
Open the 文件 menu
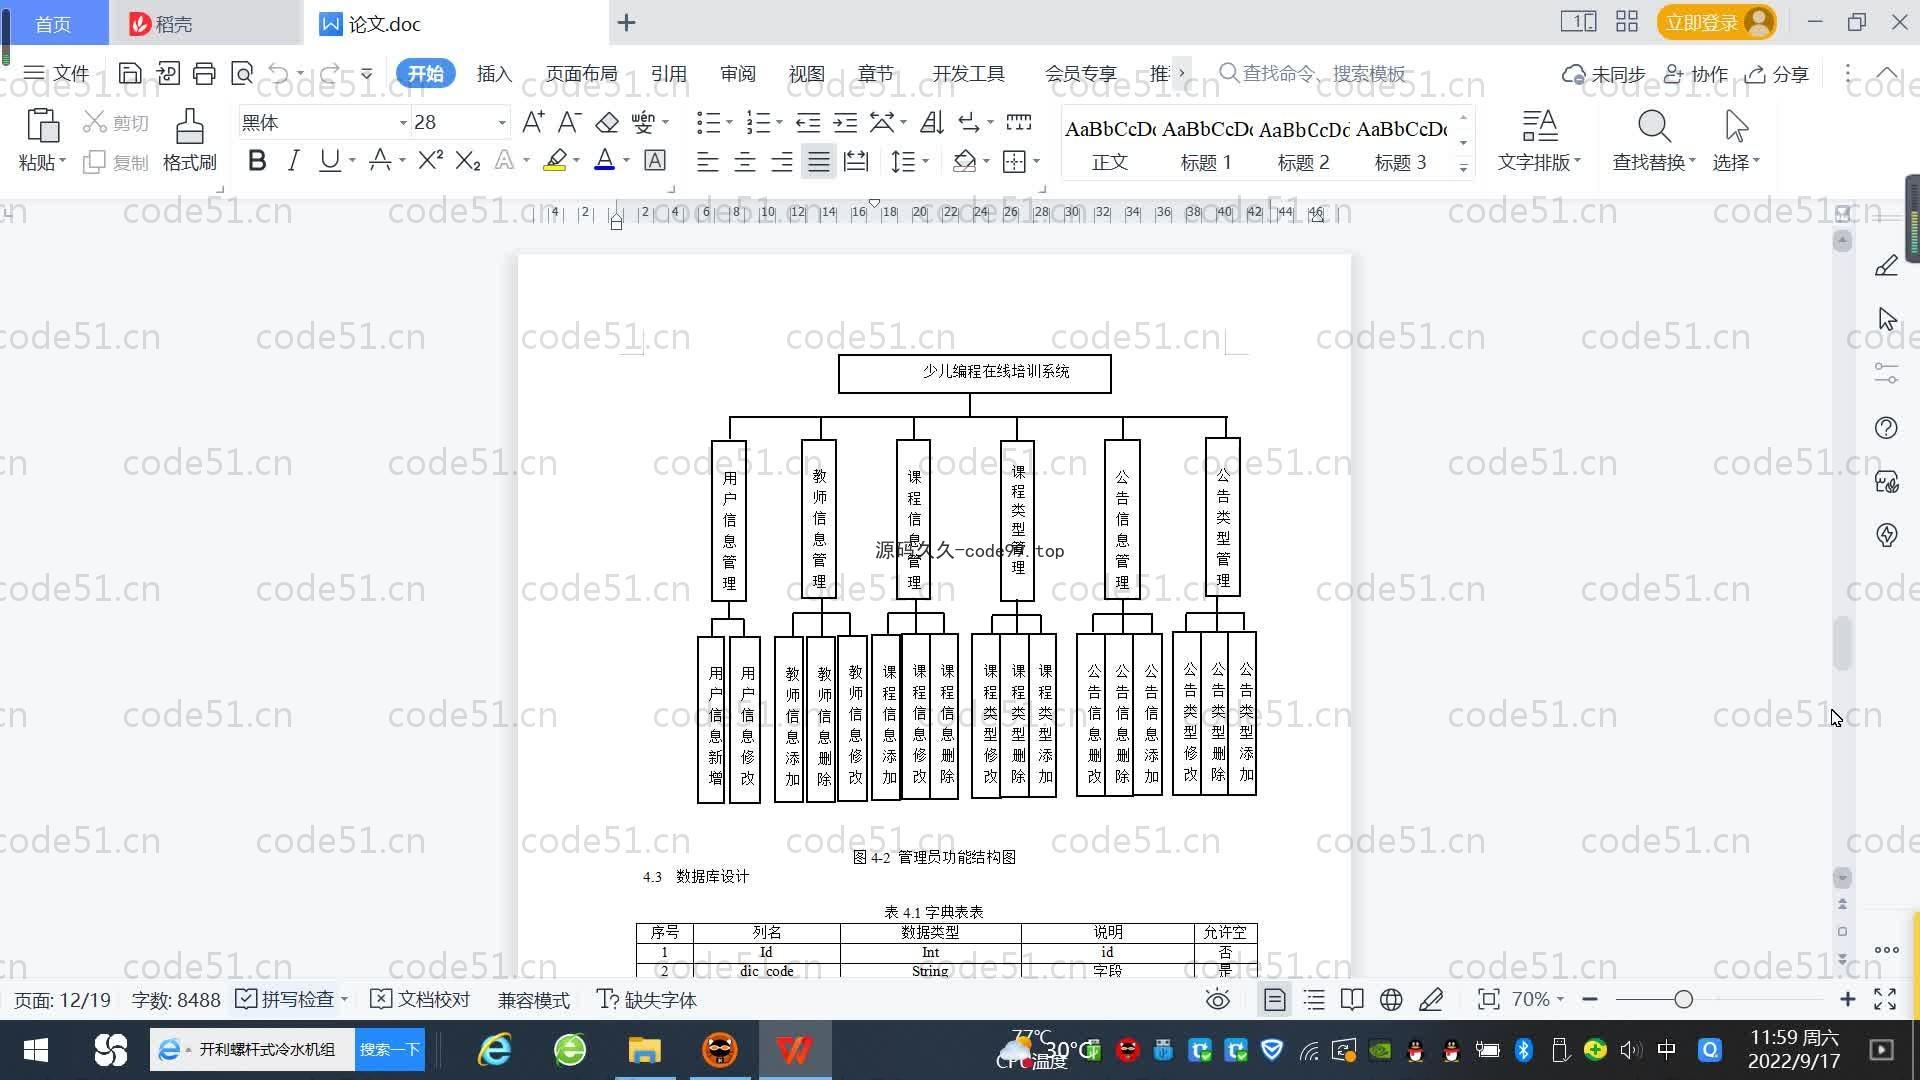click(x=56, y=73)
